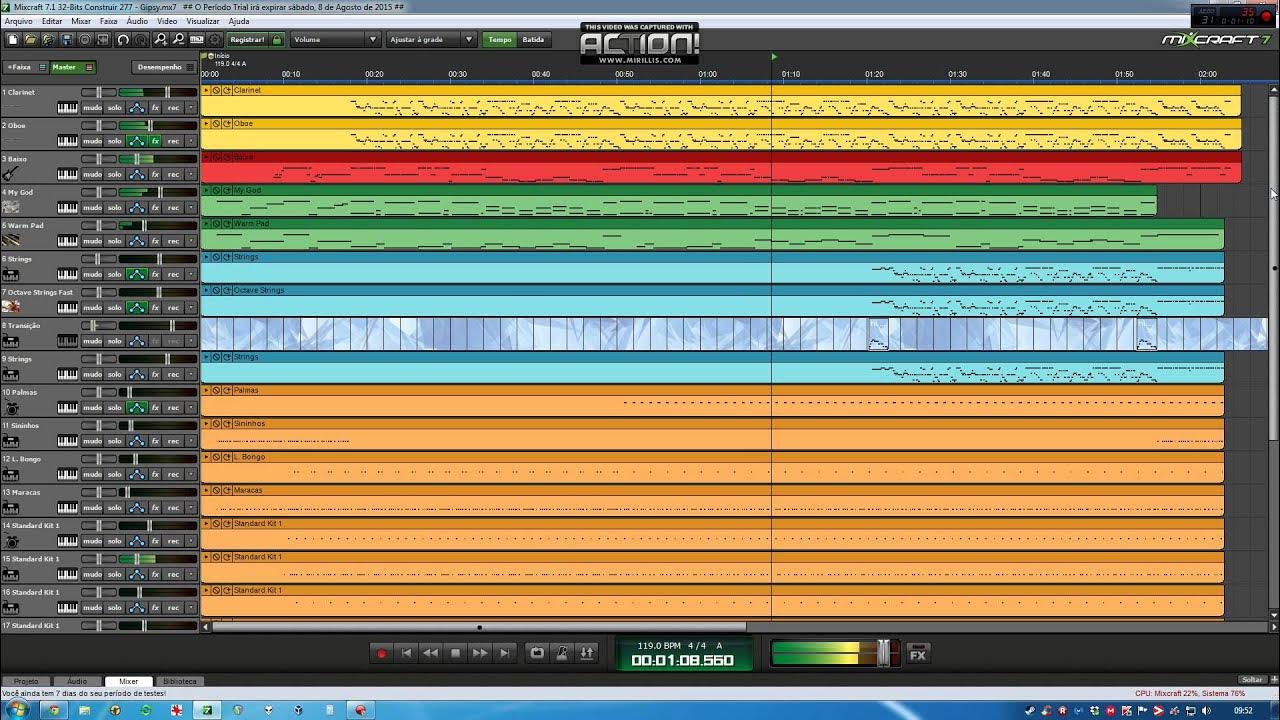Open fx on the Oboe track
Image resolution: width=1280 pixels, height=720 pixels.
[x=155, y=141]
